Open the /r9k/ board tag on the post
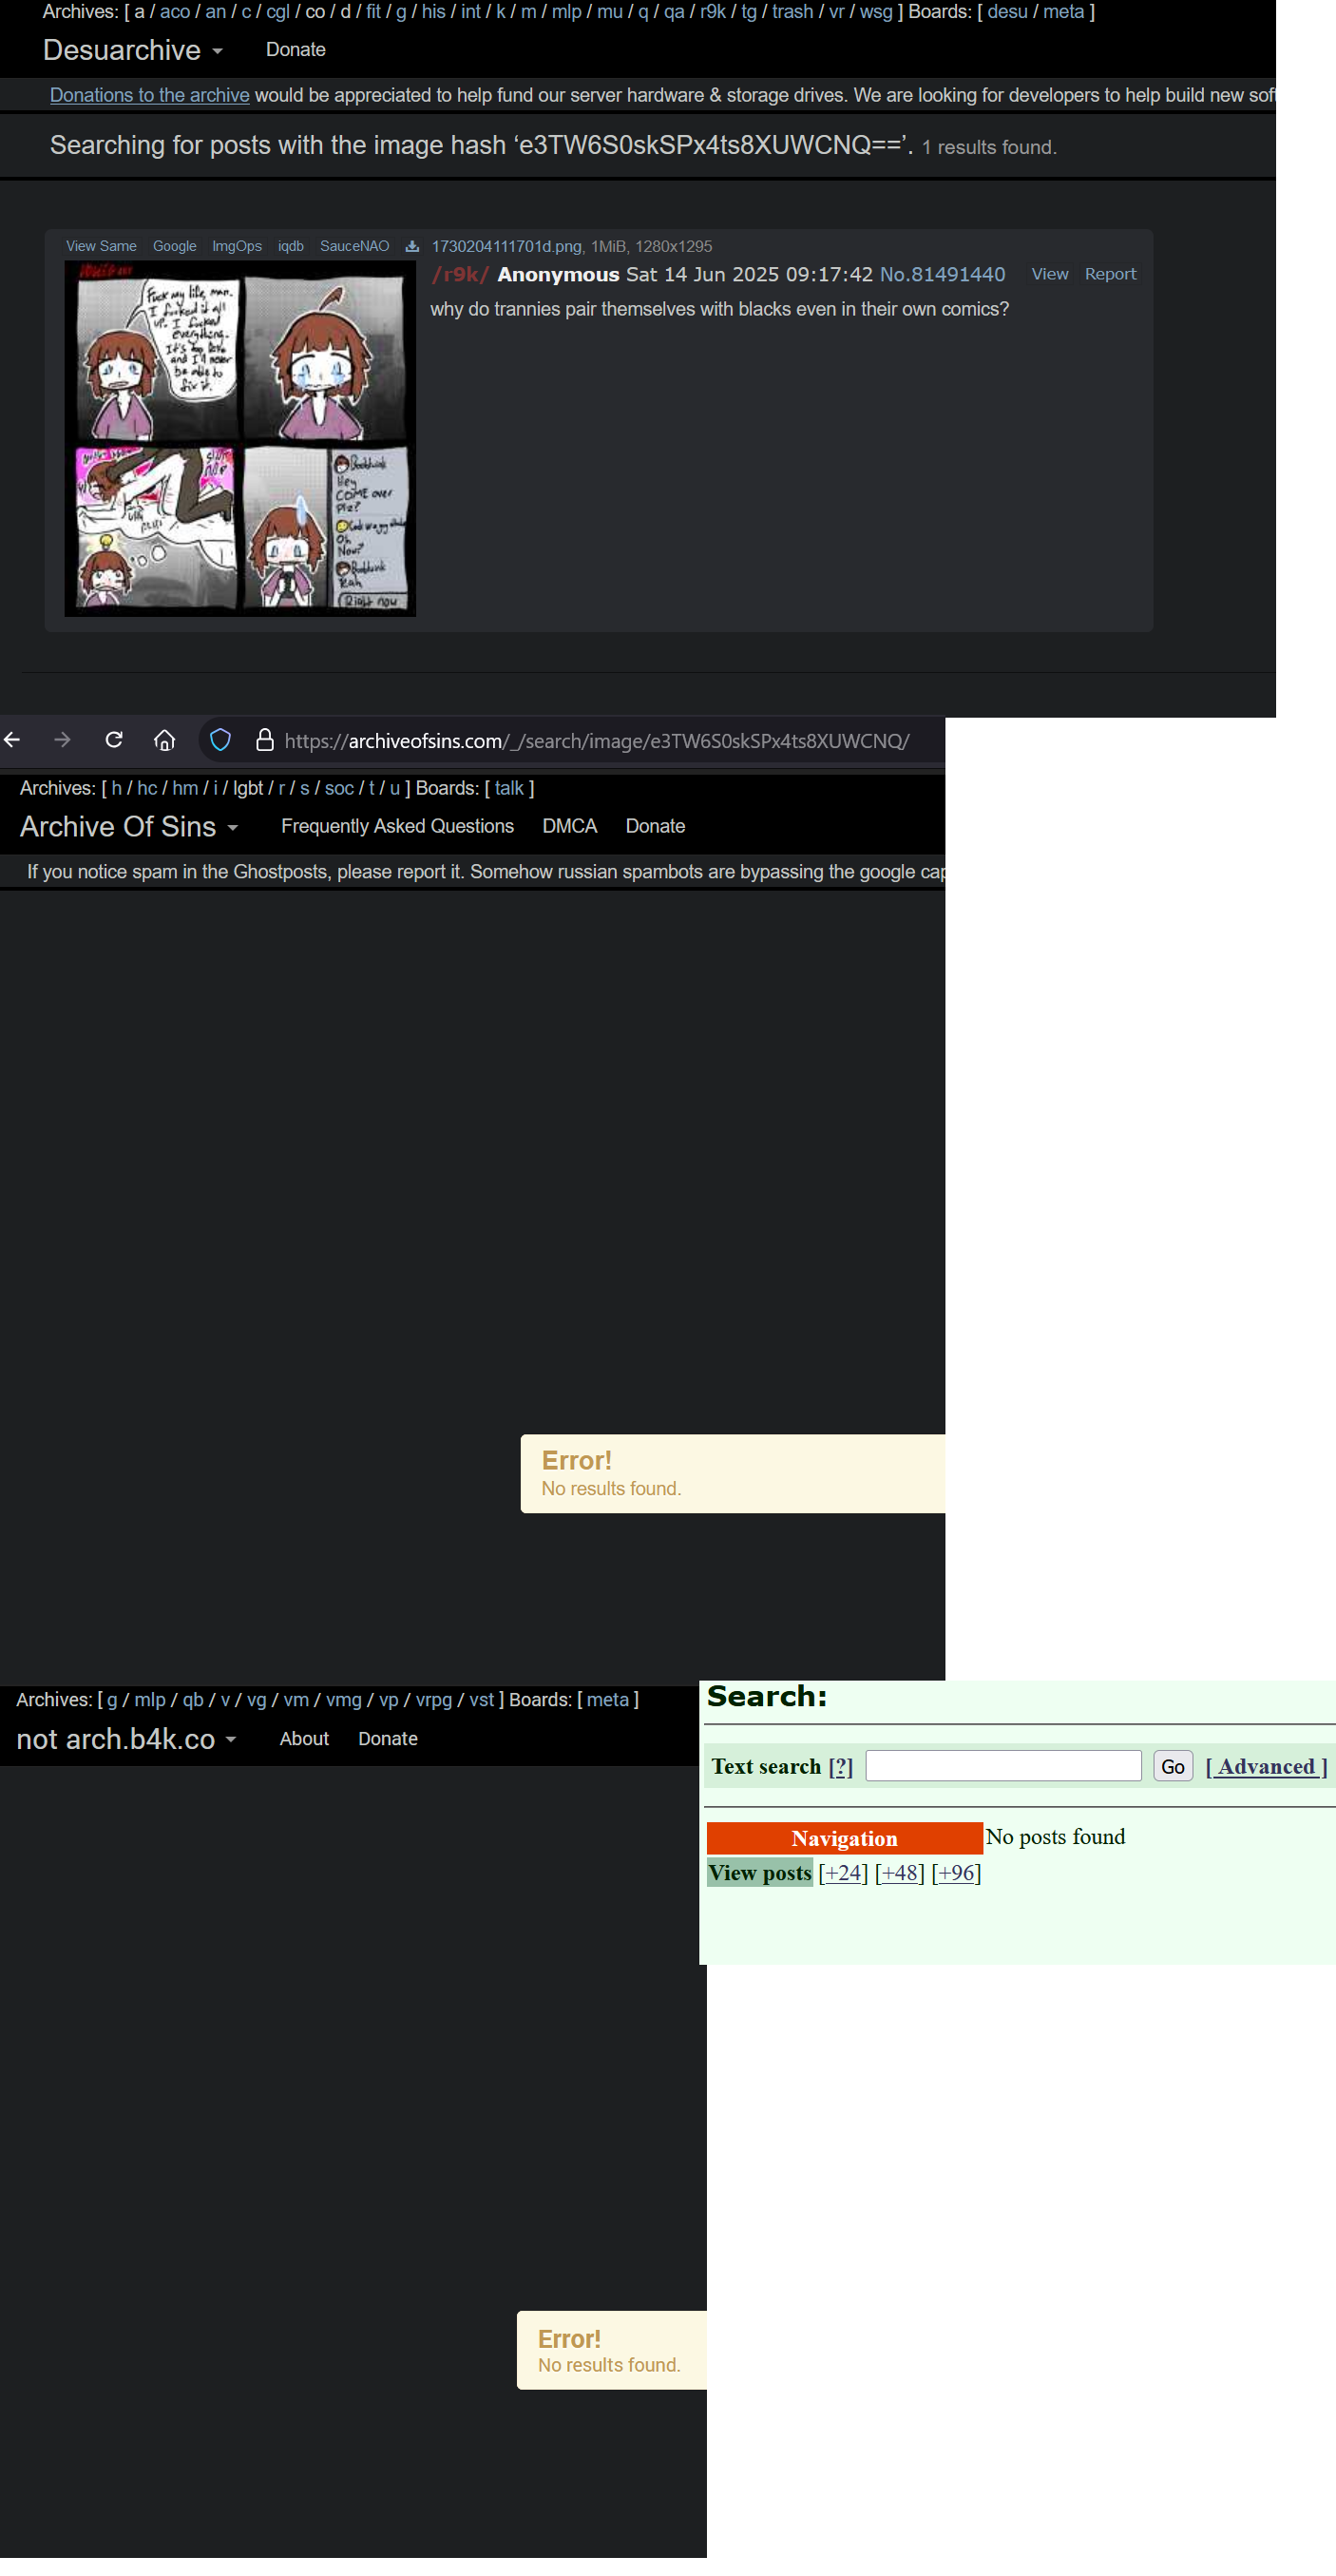 (460, 274)
